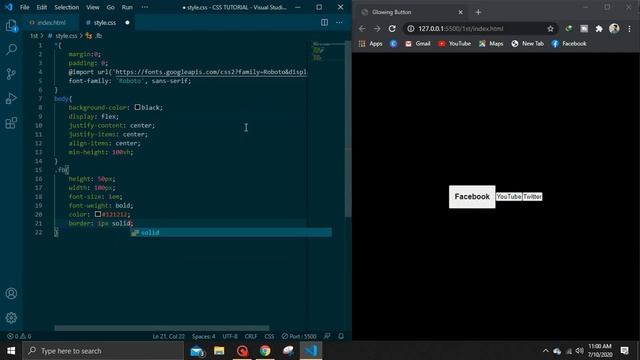This screenshot has width=640, height=360.
Task: Open the New Tab bookmark
Action: 527,44
